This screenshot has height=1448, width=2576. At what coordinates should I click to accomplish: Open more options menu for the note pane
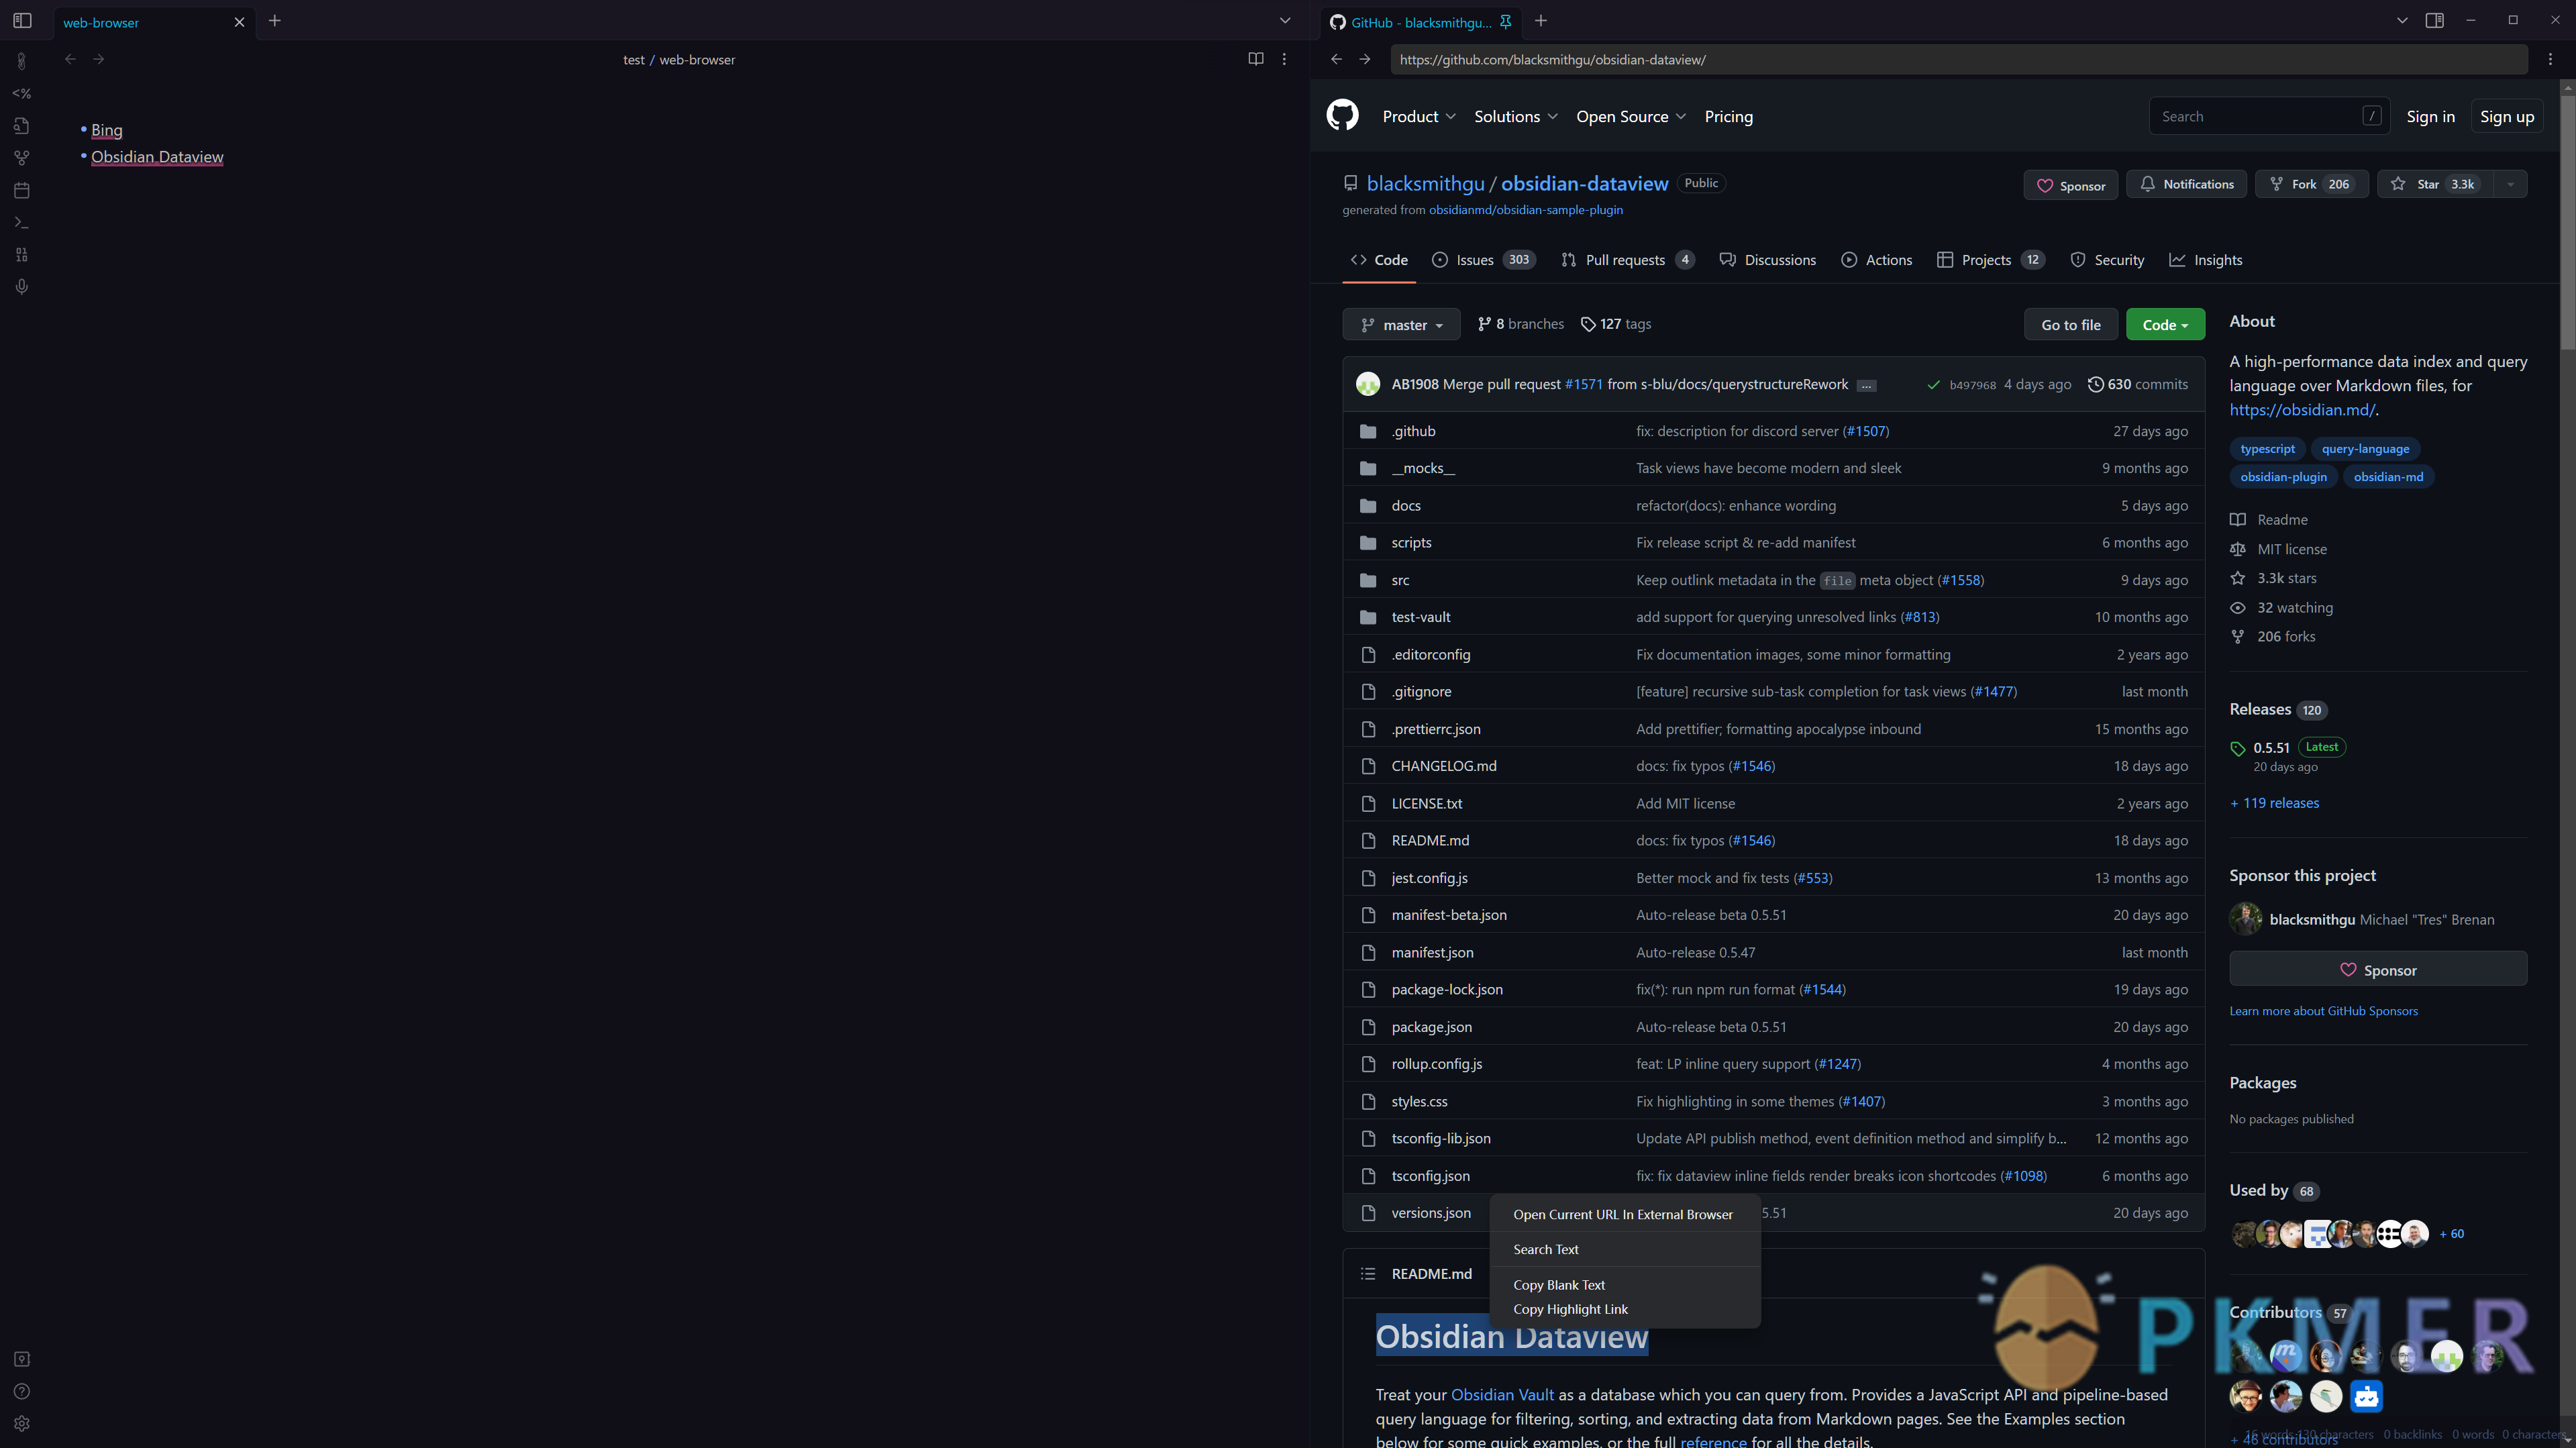(1284, 59)
